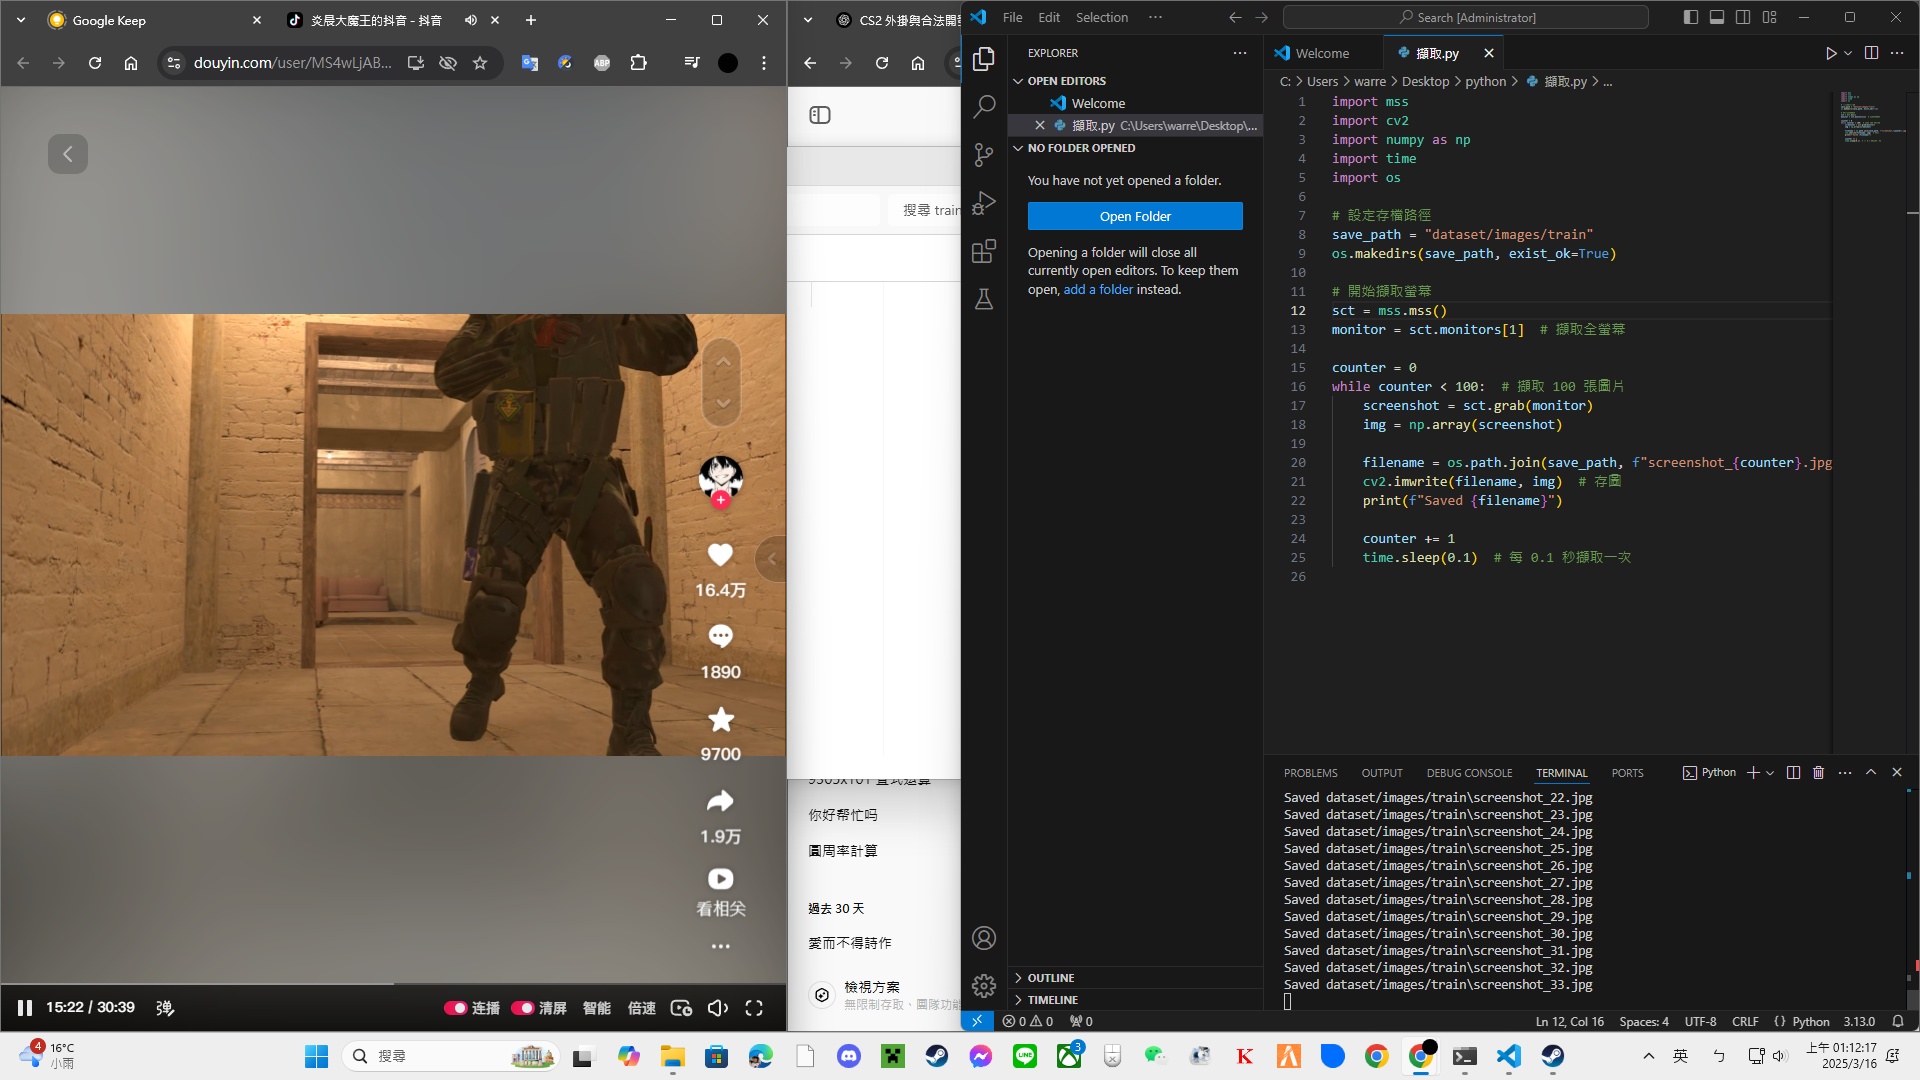Open the 倍速 playback speed control
Image resolution: width=1920 pixels, height=1080 pixels.
(x=641, y=1008)
